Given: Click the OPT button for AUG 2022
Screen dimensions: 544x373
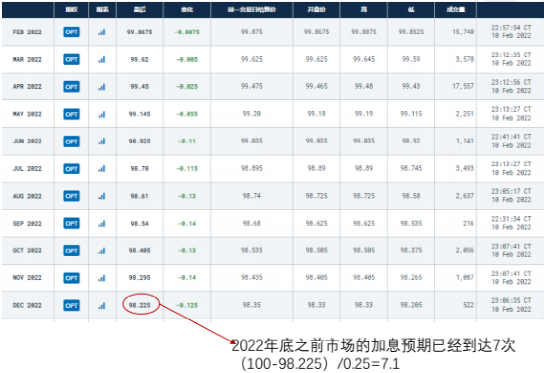Looking at the screenshot, I should pos(71,196).
